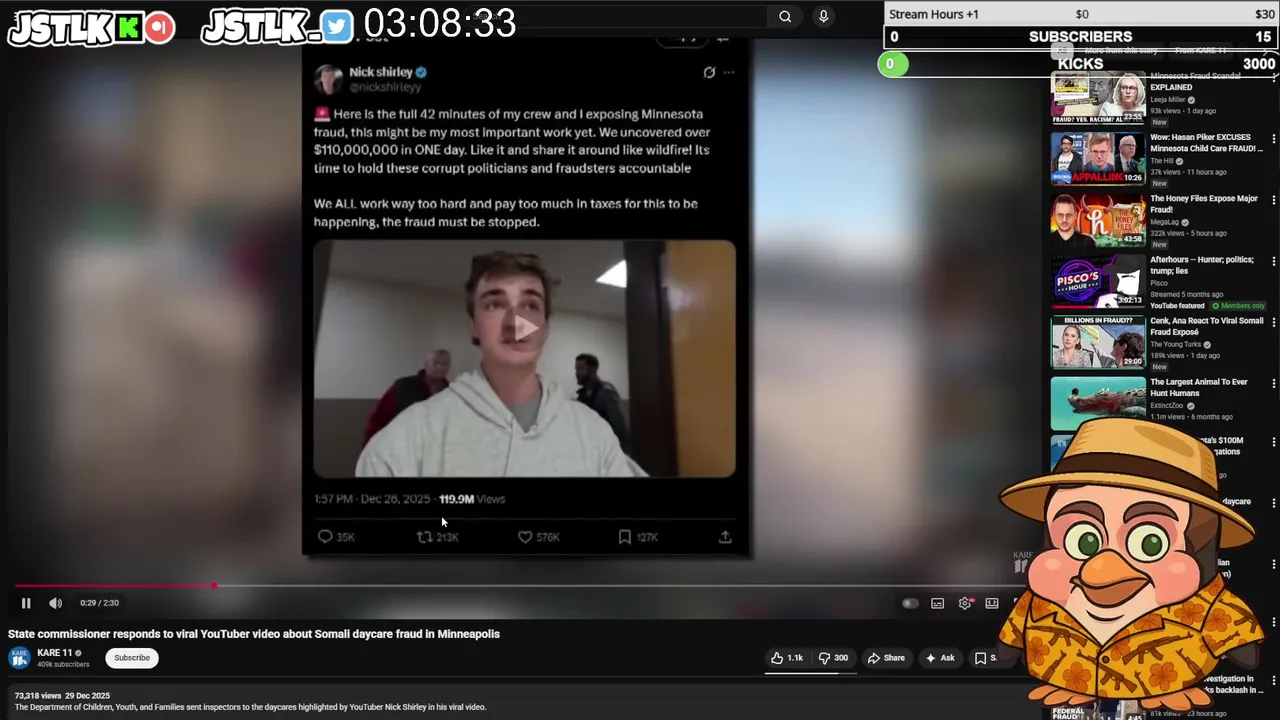The image size is (1280, 720).
Task: Subscribe to the KARE 11 channel
Action: [x=132, y=658]
